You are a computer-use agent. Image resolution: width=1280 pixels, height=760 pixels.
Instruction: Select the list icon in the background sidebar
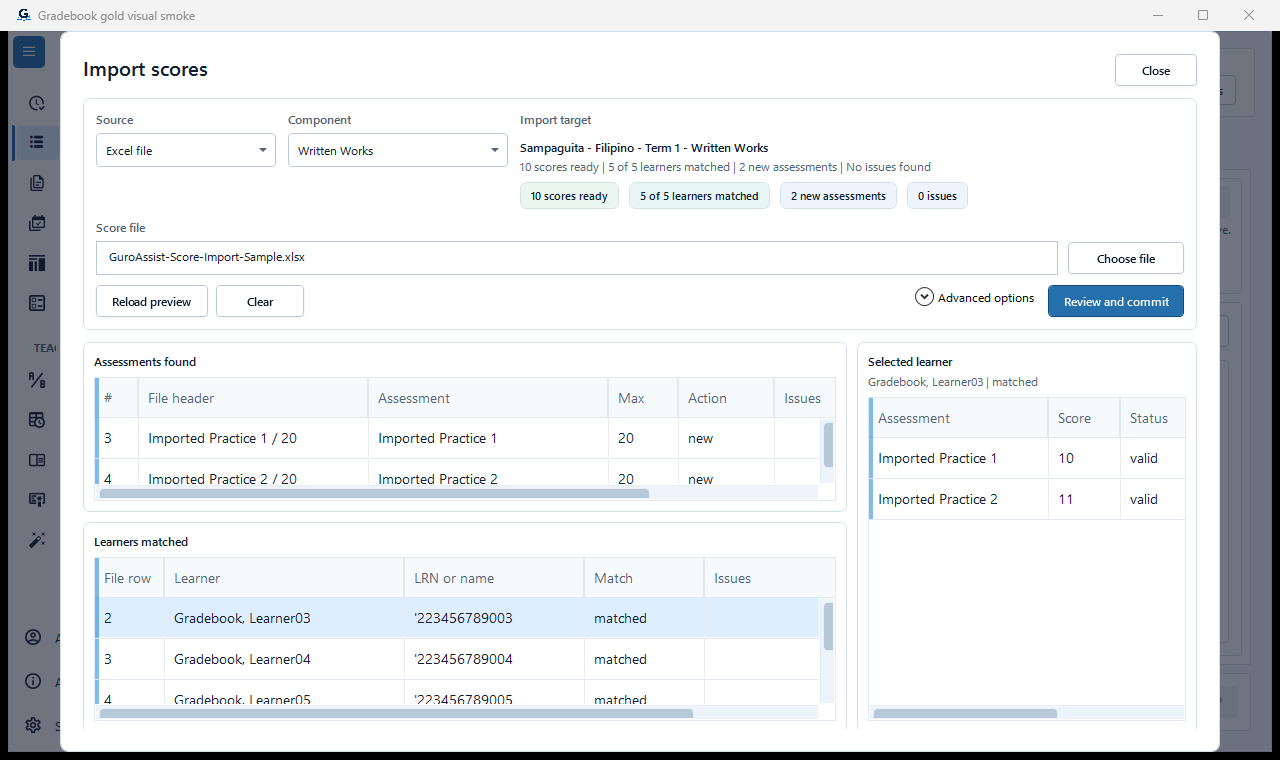click(x=37, y=142)
